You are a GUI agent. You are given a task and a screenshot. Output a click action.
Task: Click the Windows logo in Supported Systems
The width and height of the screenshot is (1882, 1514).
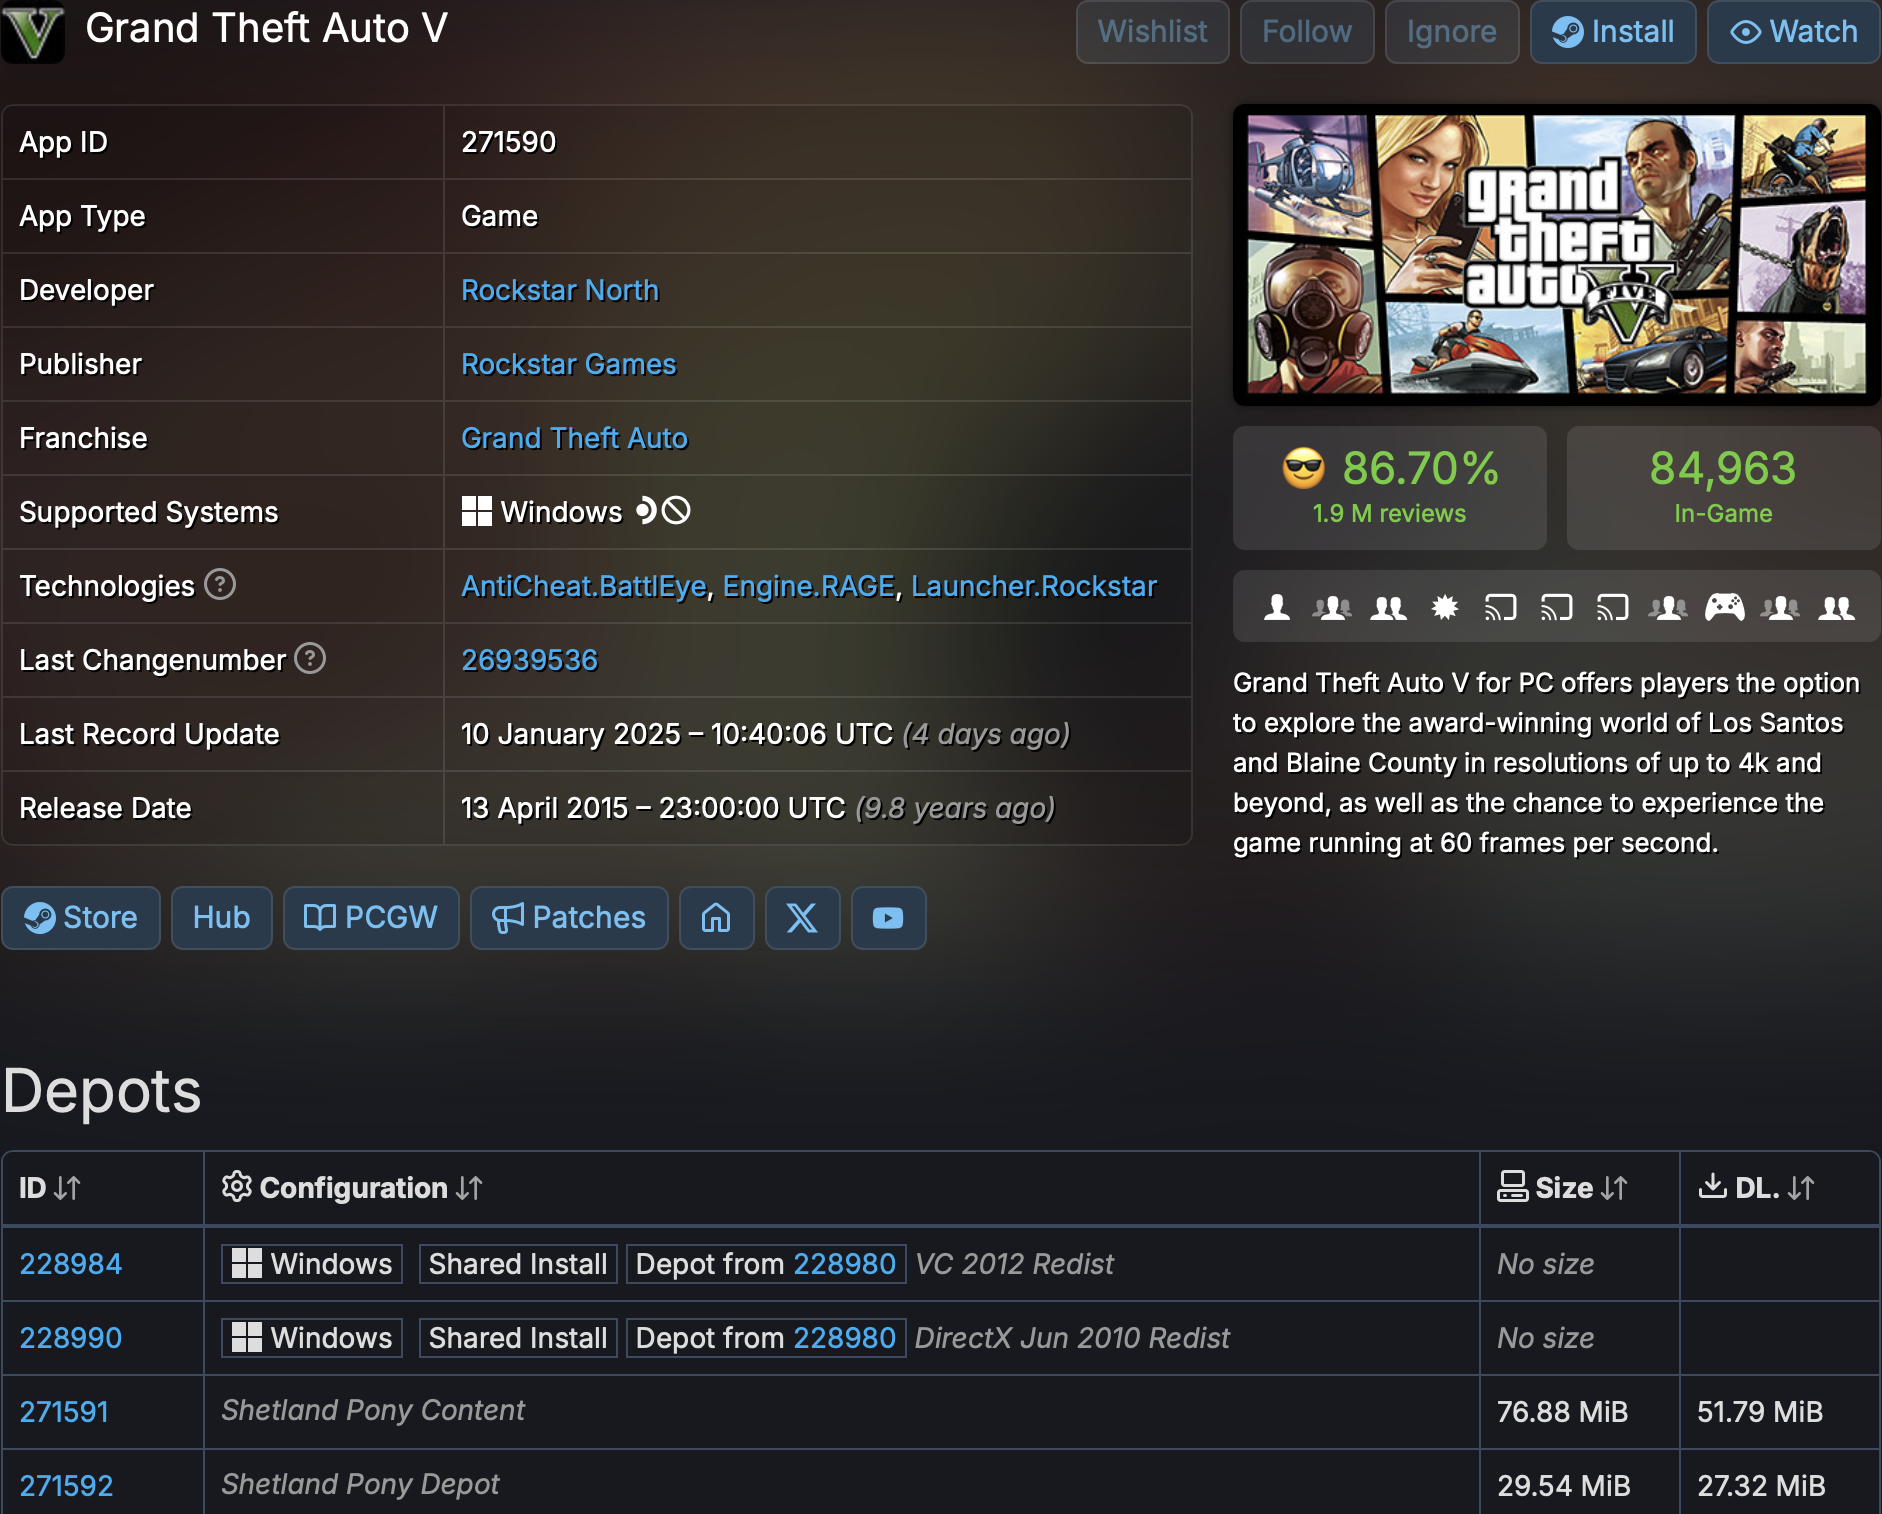click(x=477, y=511)
